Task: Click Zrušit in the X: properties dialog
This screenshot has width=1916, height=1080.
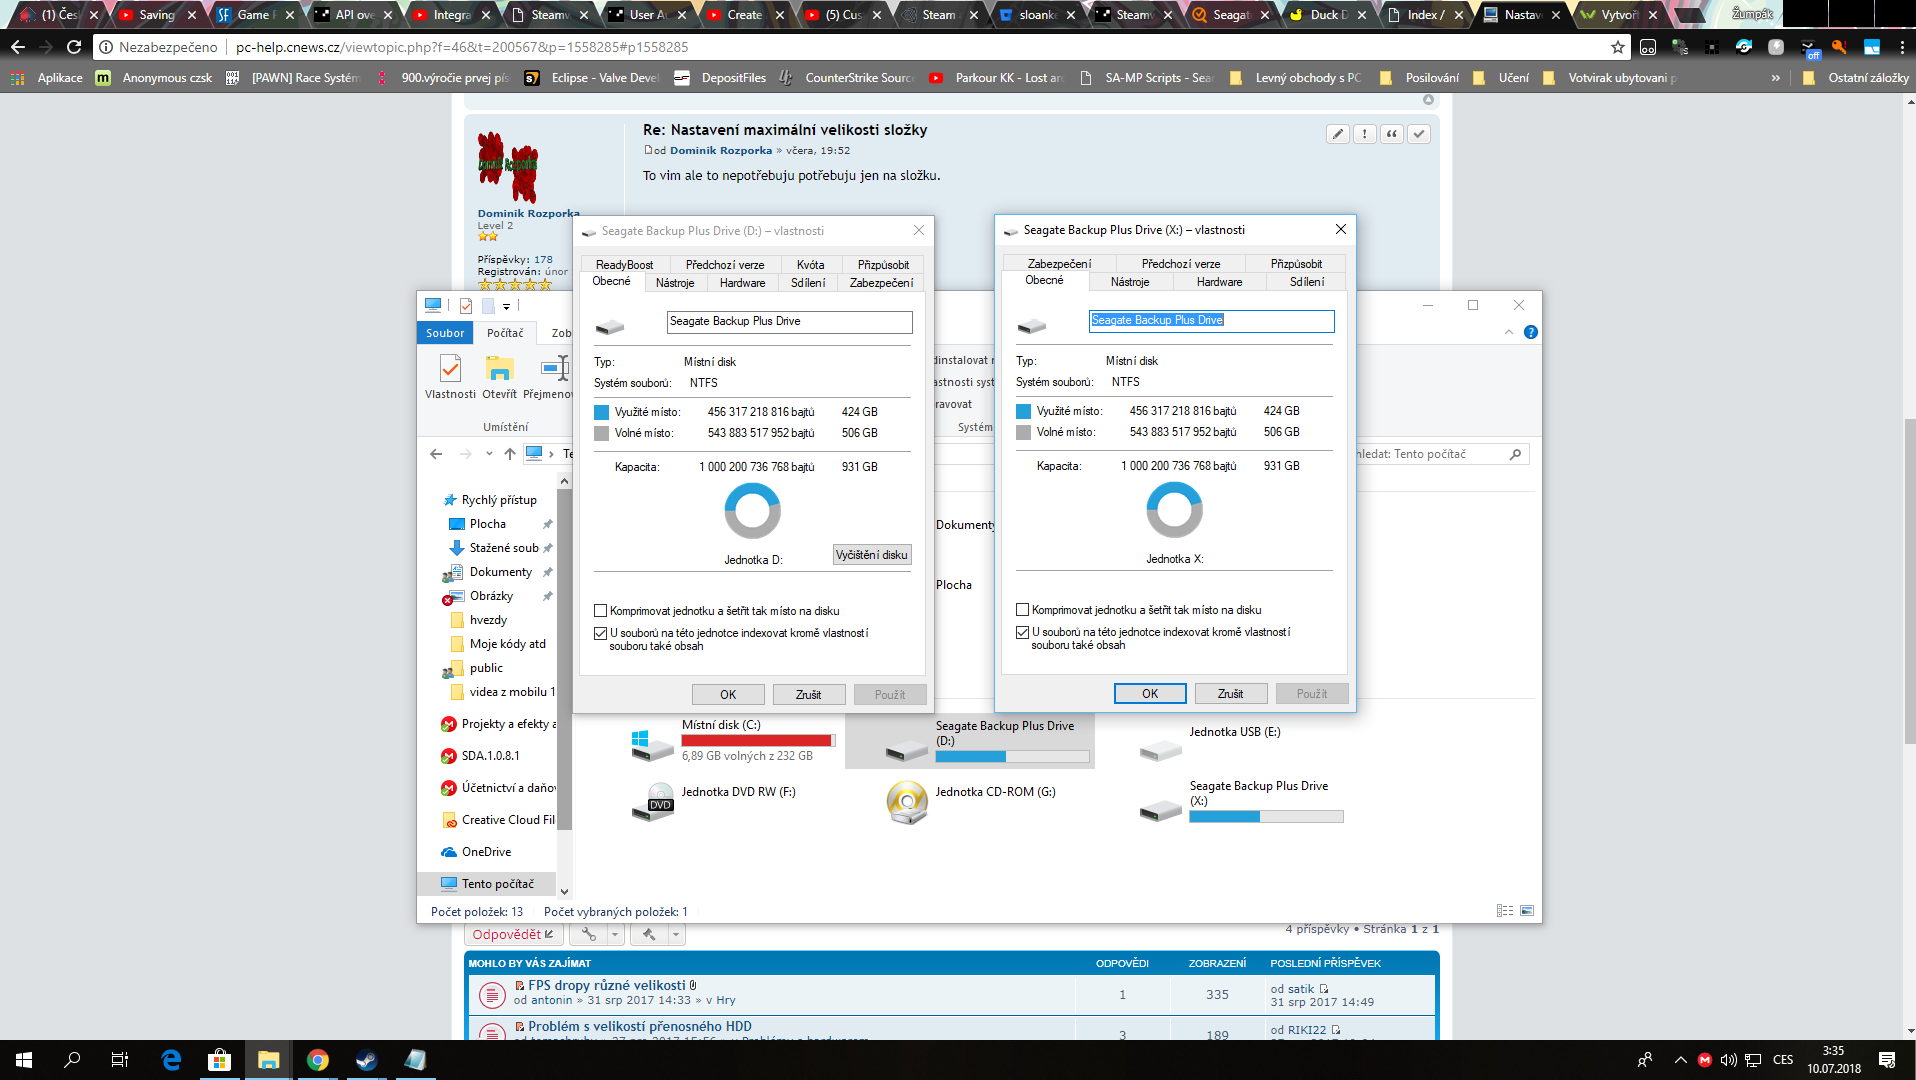Action: pos(1230,694)
